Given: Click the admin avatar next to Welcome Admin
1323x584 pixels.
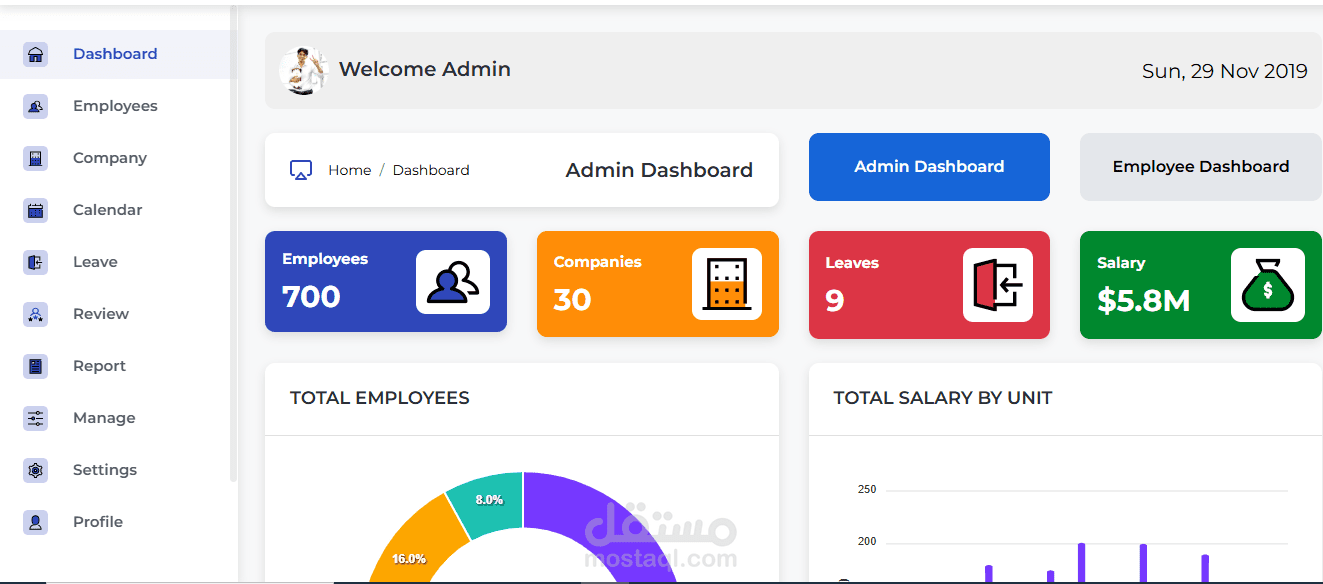Looking at the screenshot, I should pyautogui.click(x=304, y=69).
